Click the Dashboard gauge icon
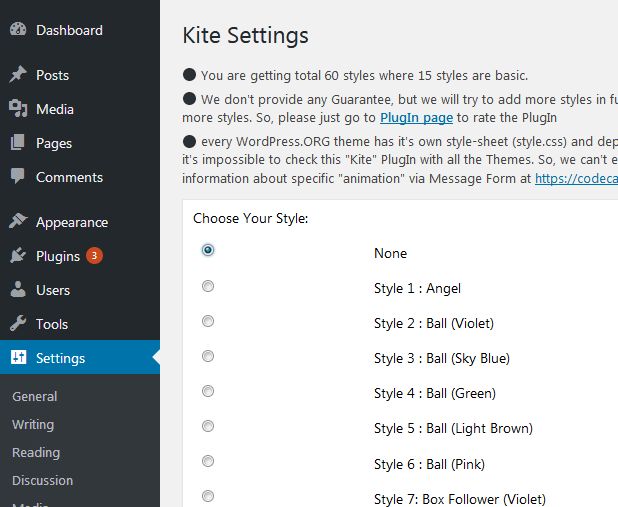 tap(18, 30)
